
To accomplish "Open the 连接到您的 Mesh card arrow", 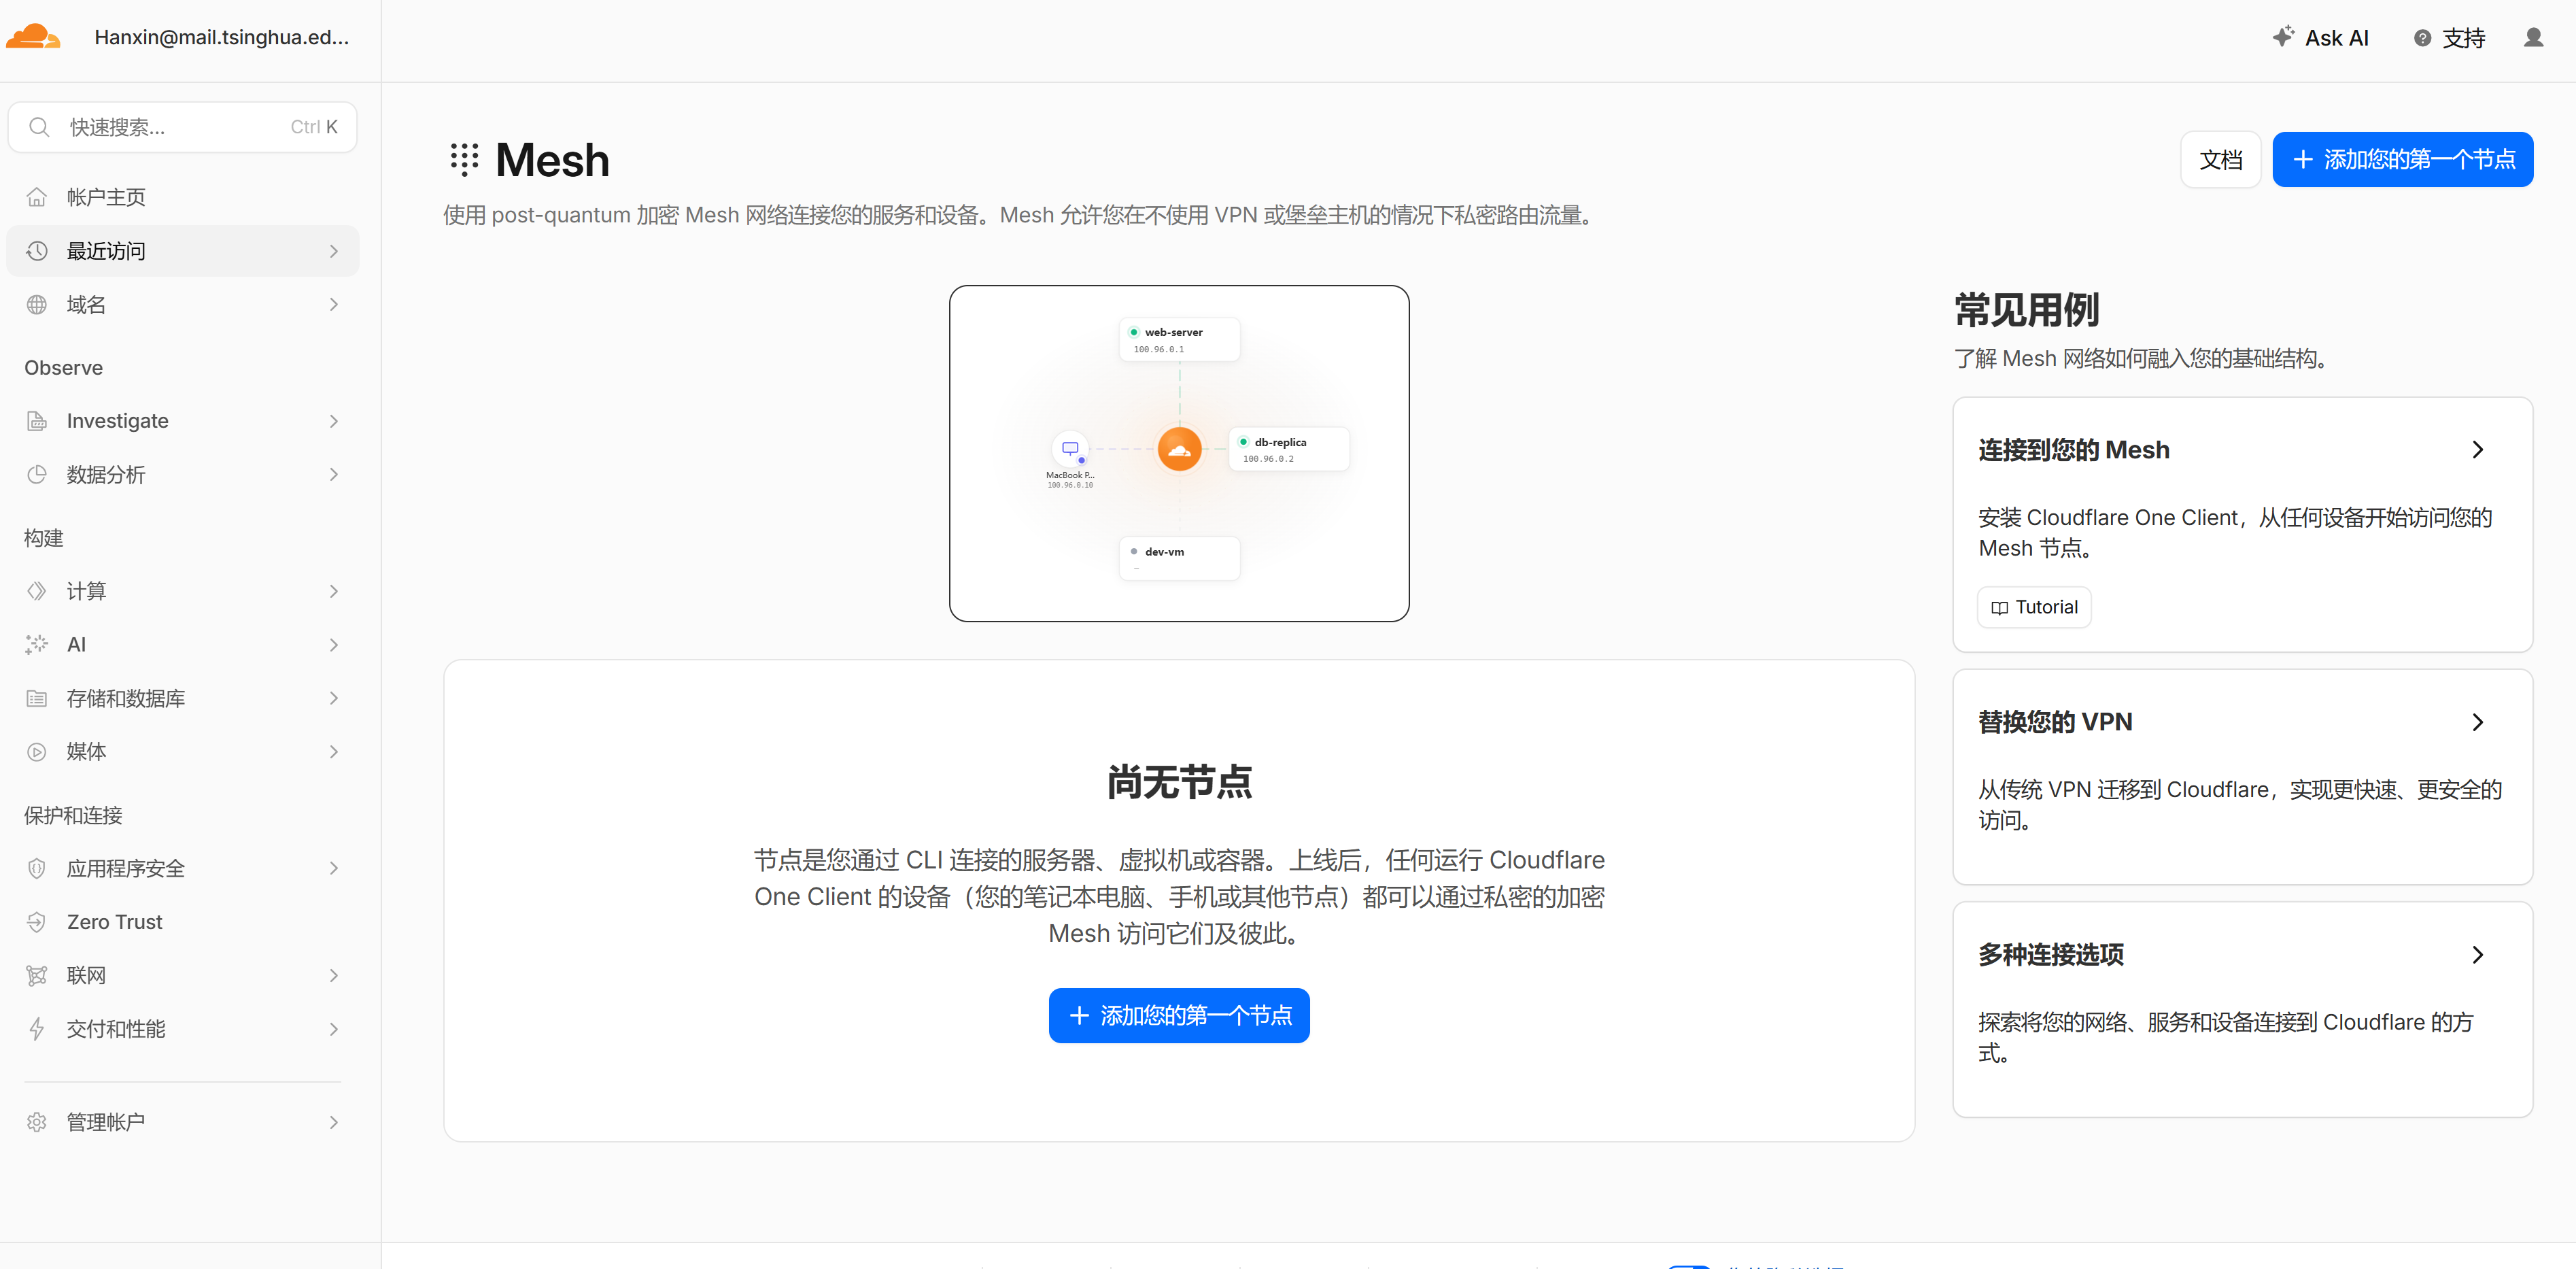I will (2477, 450).
